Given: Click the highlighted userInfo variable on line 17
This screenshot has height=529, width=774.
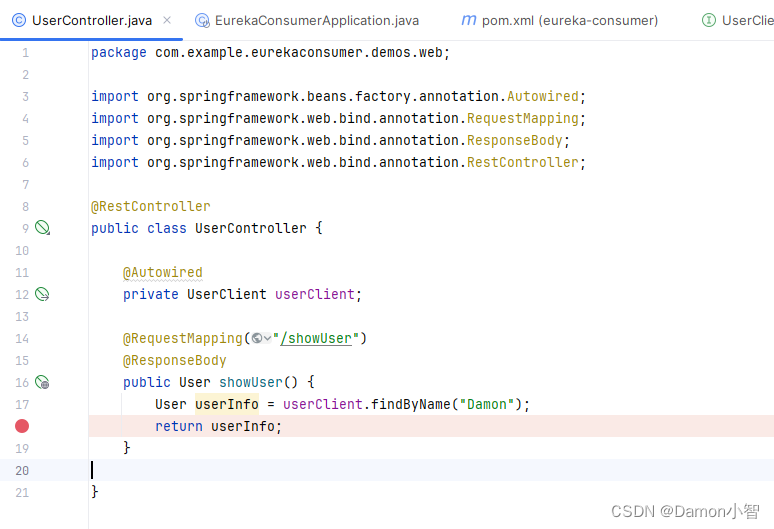Looking at the screenshot, I should [x=227, y=404].
